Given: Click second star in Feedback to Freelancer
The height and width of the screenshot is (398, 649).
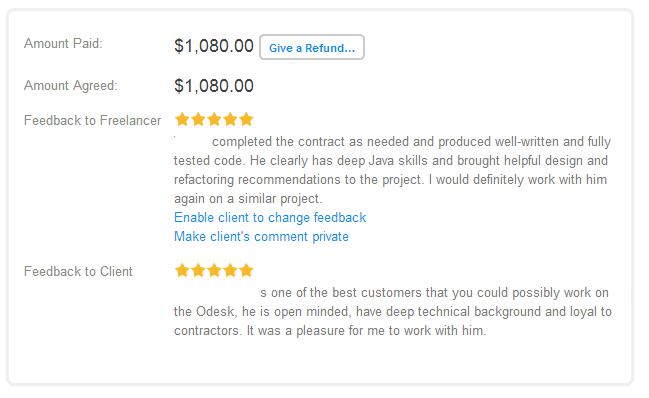Looking at the screenshot, I should pyautogui.click(x=198, y=120).
